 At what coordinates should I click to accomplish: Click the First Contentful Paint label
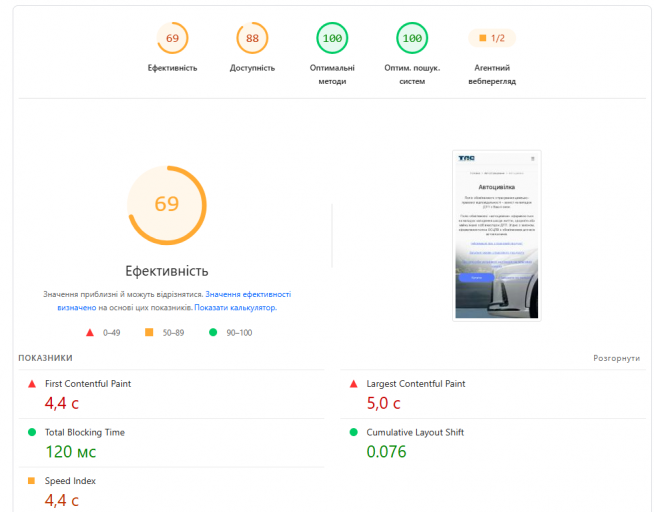pyautogui.click(x=88, y=384)
